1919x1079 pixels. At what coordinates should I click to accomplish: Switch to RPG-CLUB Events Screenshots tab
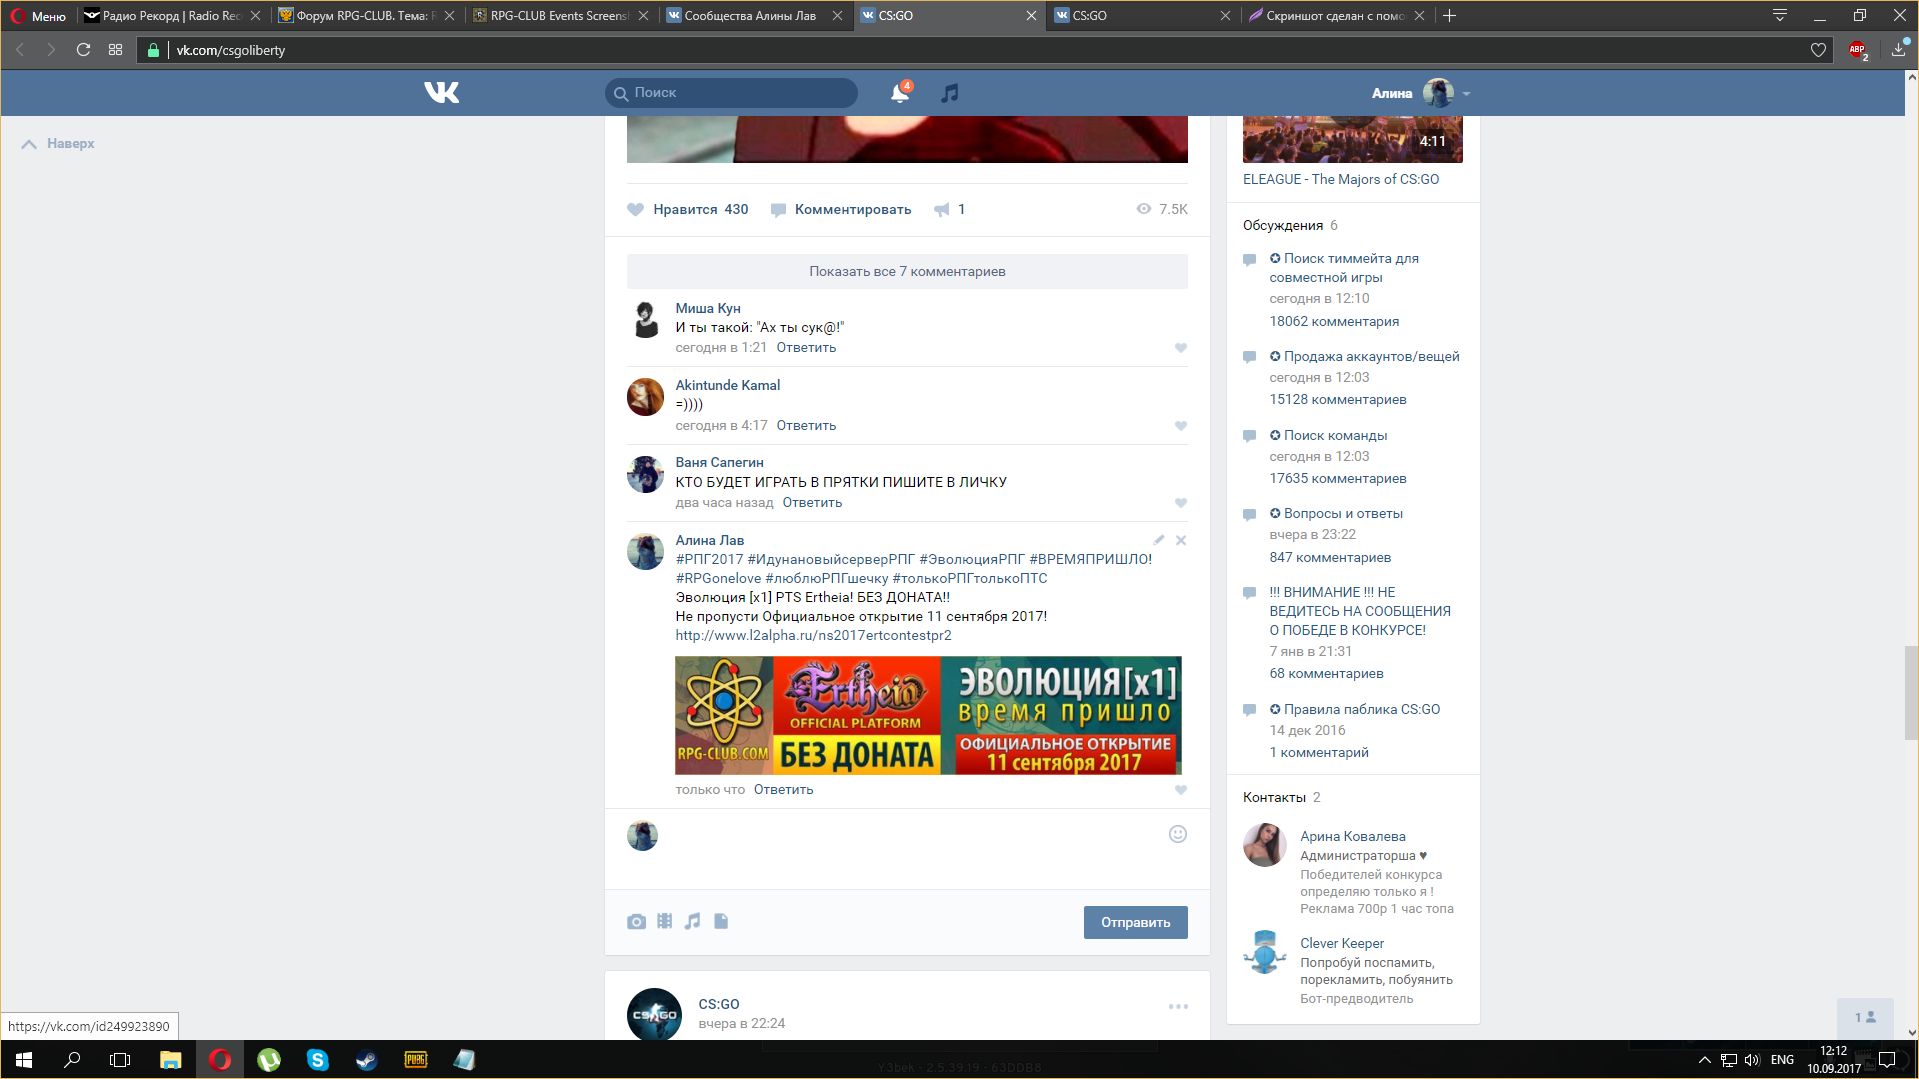[x=560, y=16]
